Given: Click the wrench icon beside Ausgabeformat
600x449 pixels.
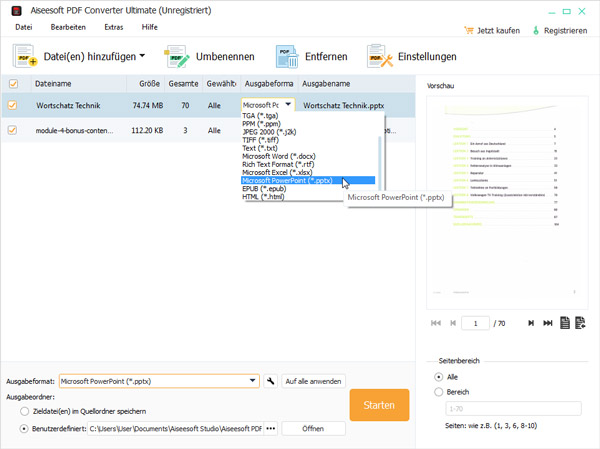Looking at the screenshot, I should 269,381.
